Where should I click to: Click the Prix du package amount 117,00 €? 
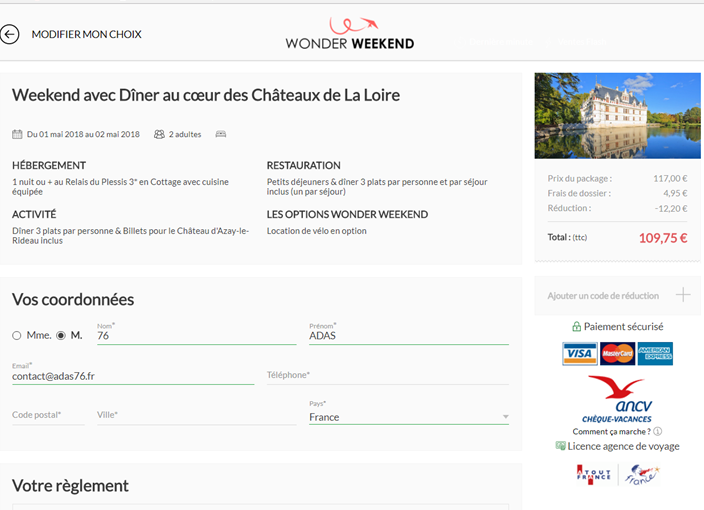pos(670,179)
